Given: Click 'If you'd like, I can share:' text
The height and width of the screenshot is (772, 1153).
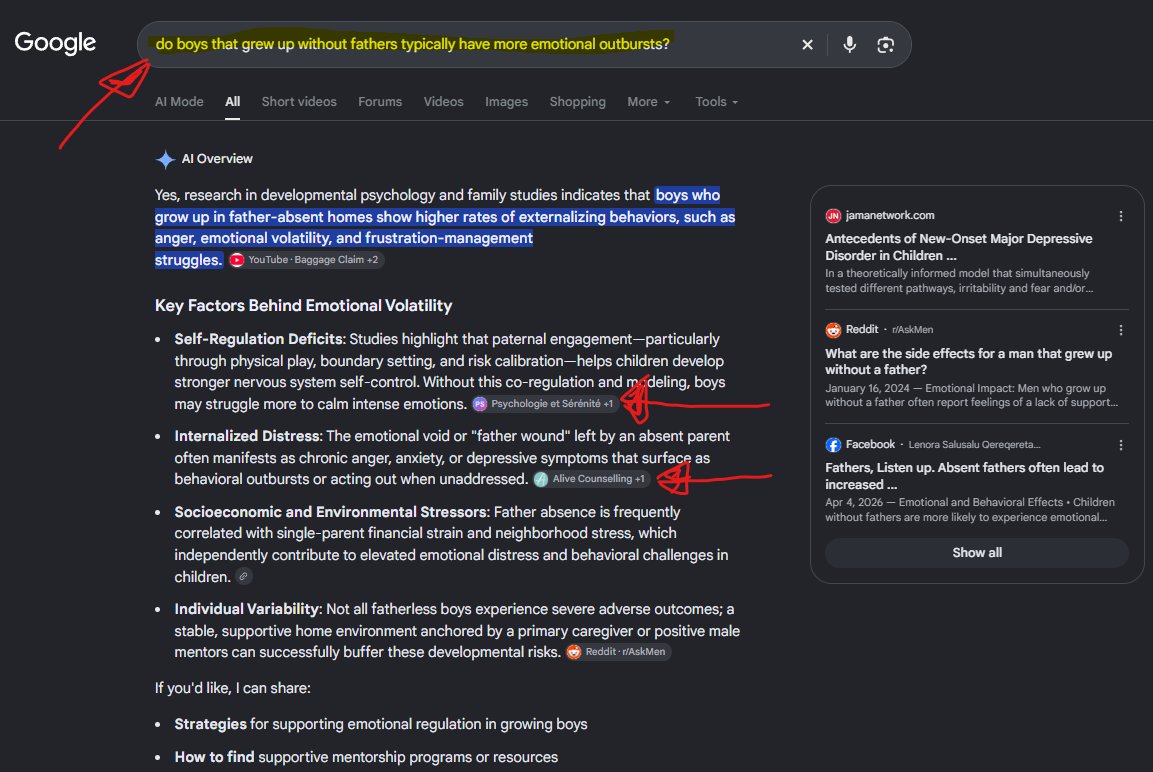Looking at the screenshot, I should point(232,688).
